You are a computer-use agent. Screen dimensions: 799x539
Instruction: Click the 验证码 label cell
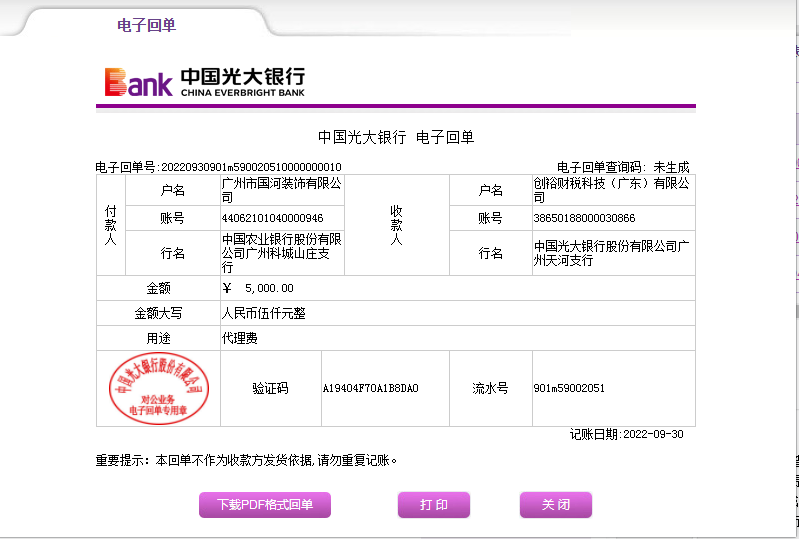click(271, 388)
